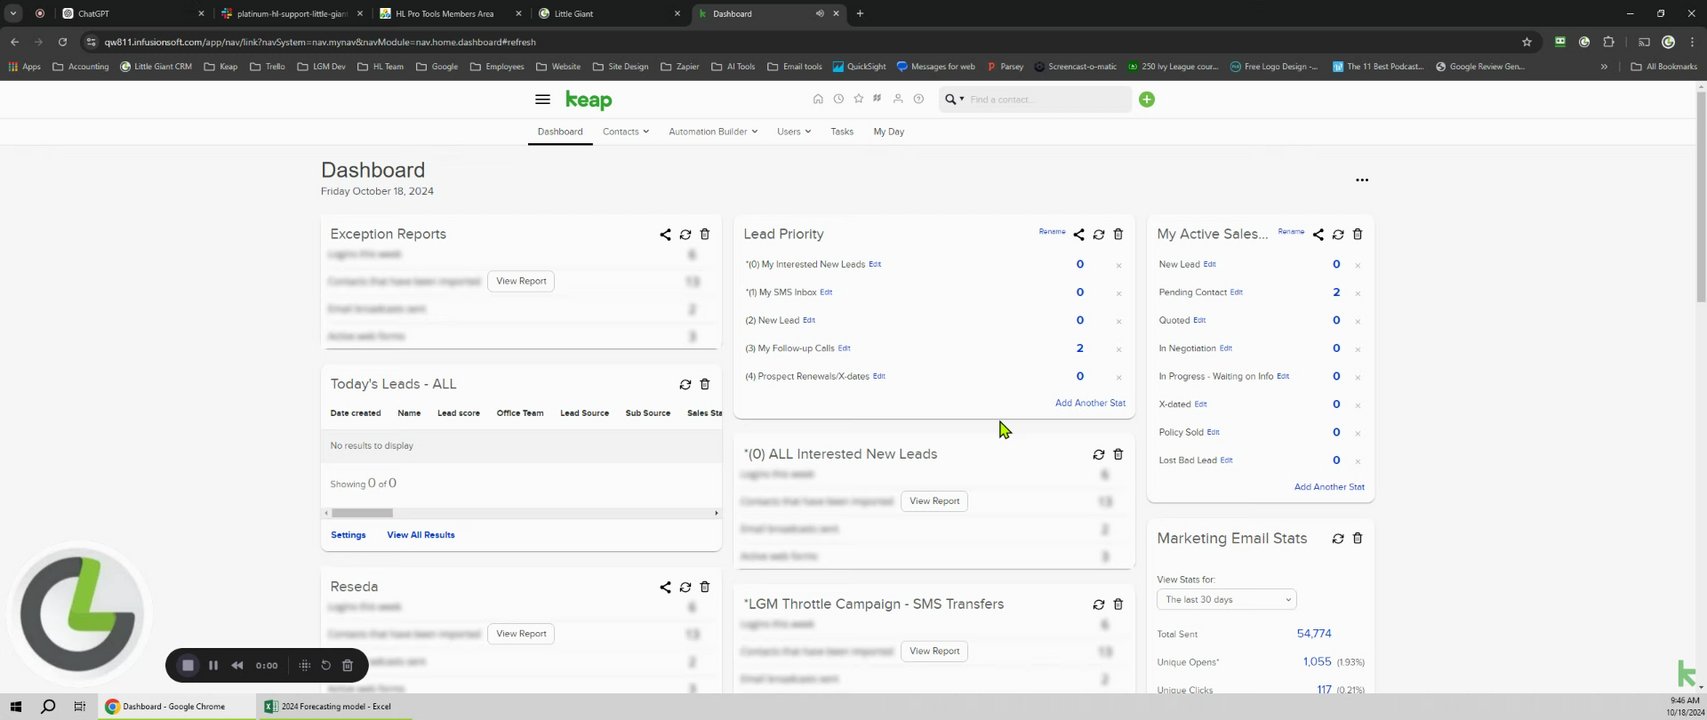Expand the Contacts menu dropdown
Image resolution: width=1707 pixels, height=720 pixels.
click(625, 132)
